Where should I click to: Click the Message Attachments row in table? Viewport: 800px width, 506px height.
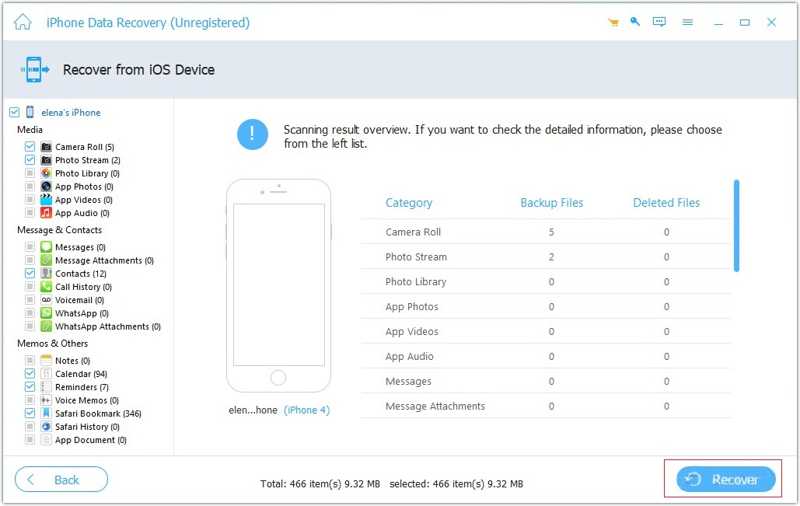tap(545, 407)
